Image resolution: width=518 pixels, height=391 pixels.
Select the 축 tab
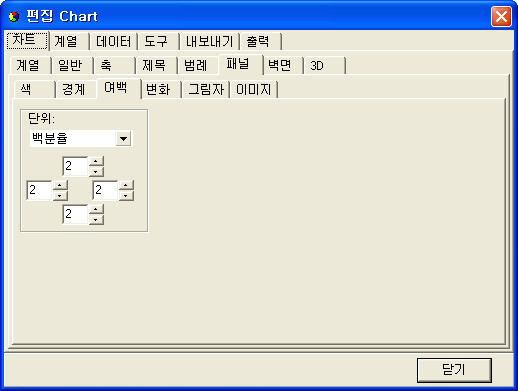(114, 65)
